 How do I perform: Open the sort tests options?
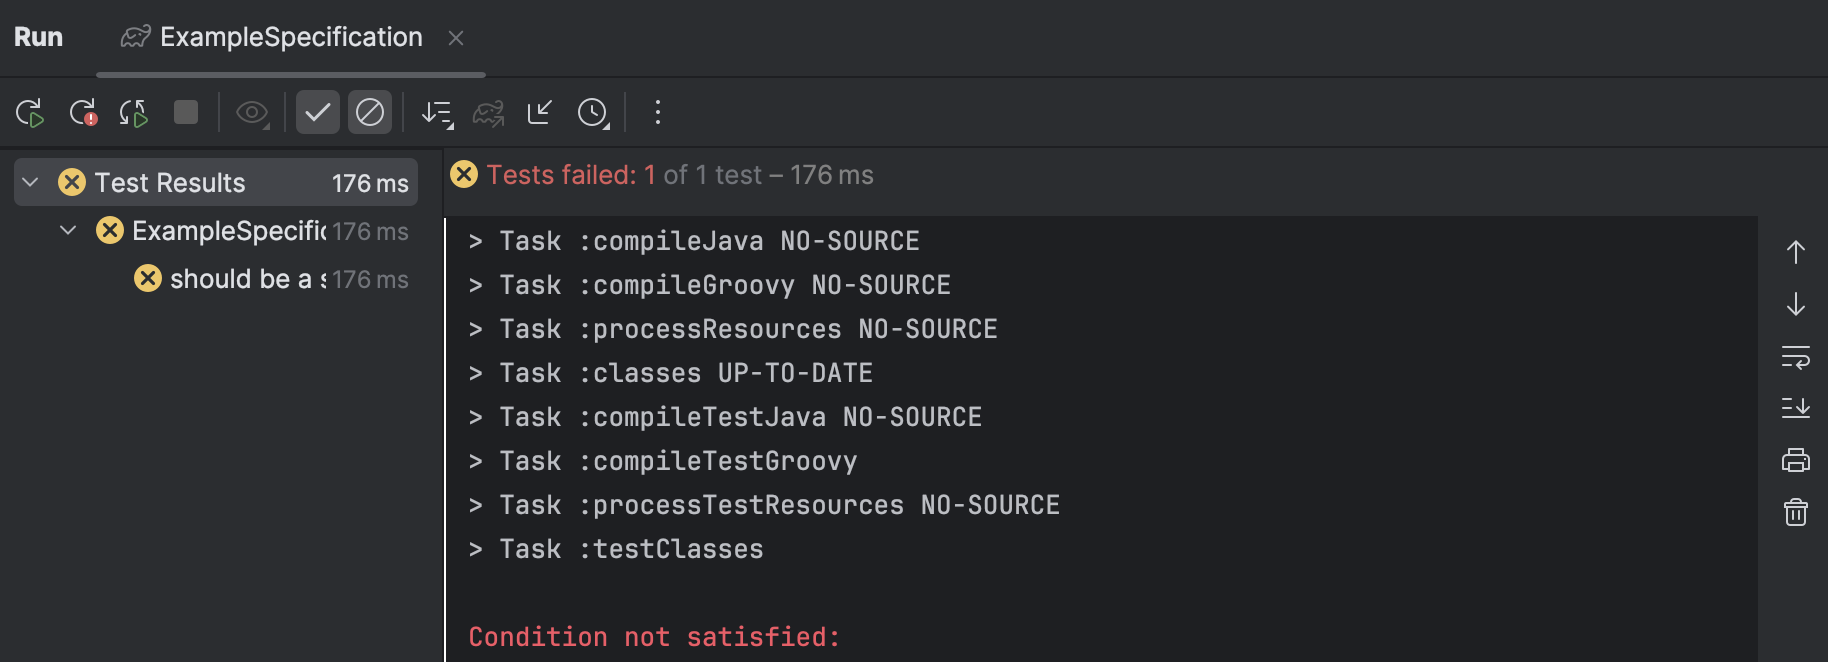437,112
